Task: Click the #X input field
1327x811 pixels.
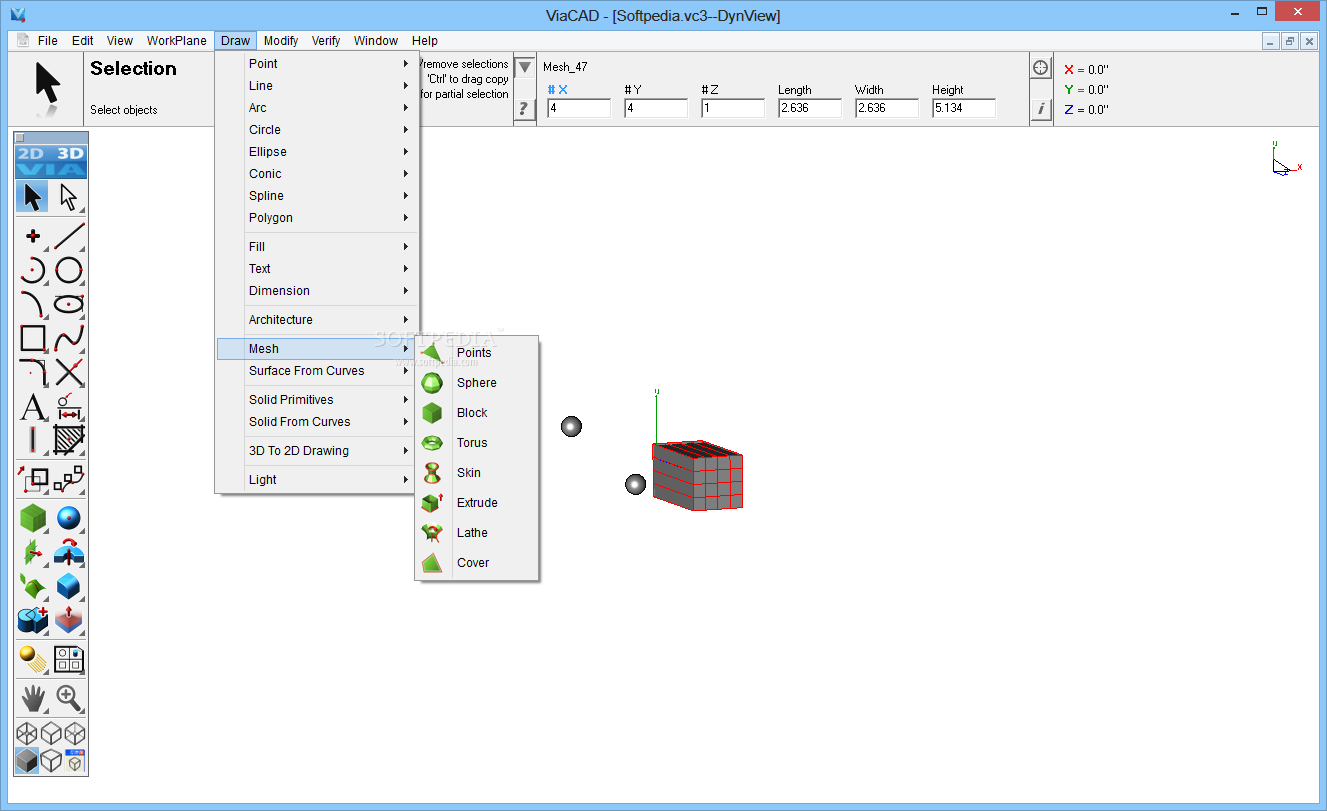Action: 579,108
